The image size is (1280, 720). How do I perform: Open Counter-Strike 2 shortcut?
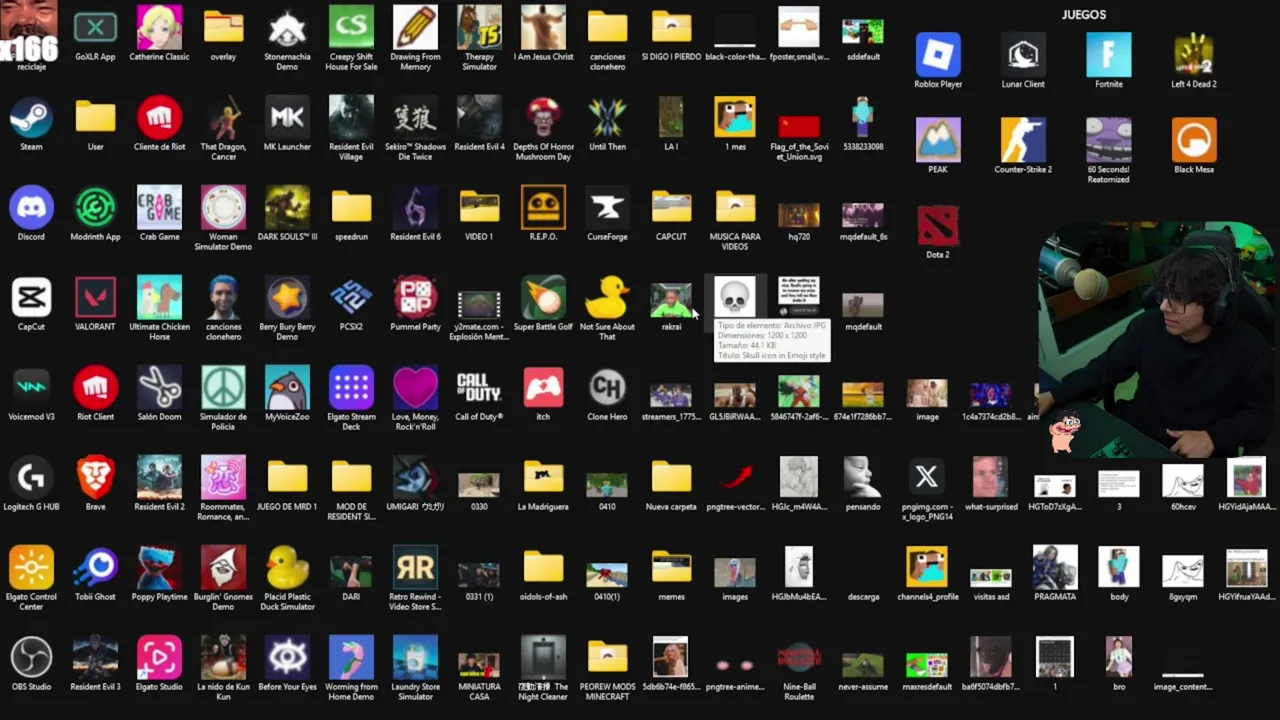(x=1023, y=140)
